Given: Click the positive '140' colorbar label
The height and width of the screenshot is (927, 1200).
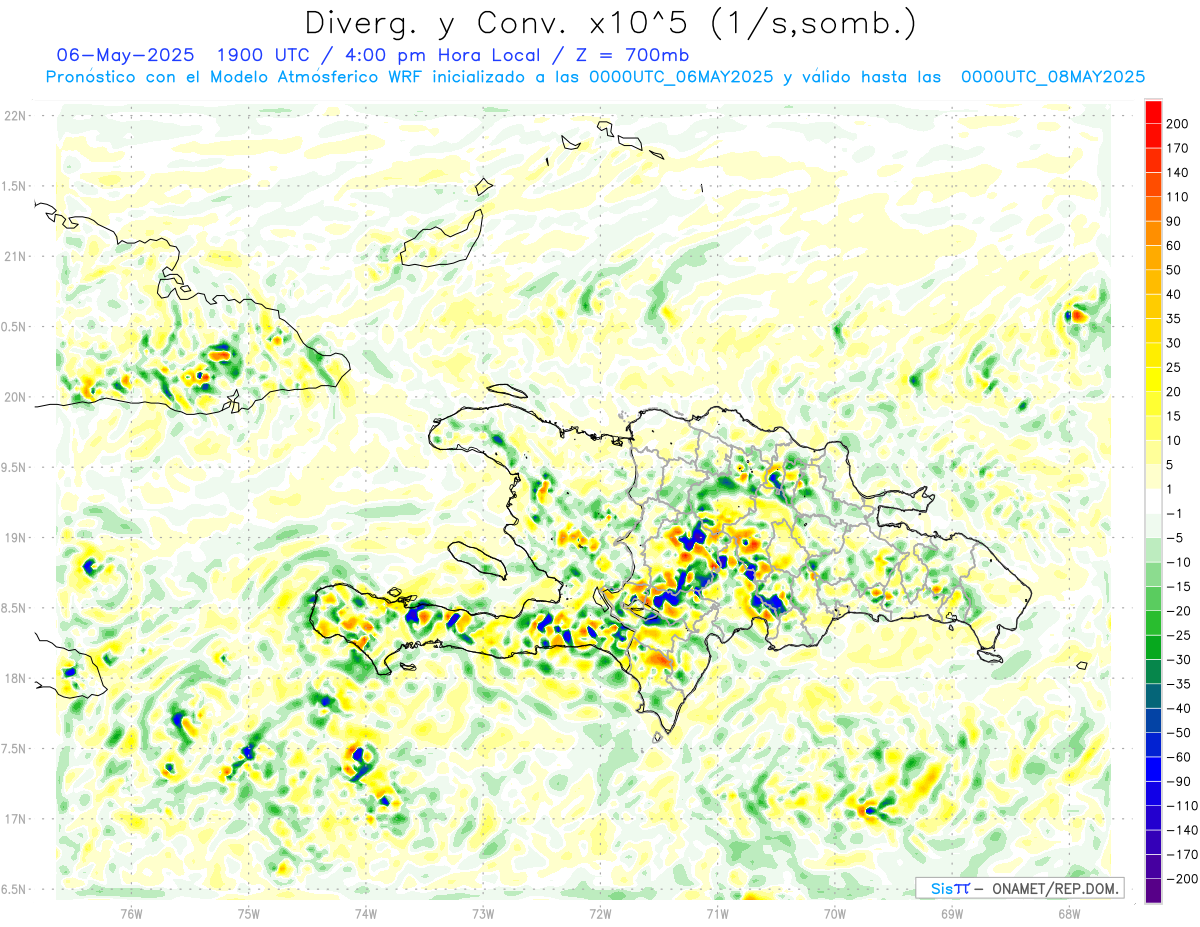Looking at the screenshot, I should (x=1178, y=172).
